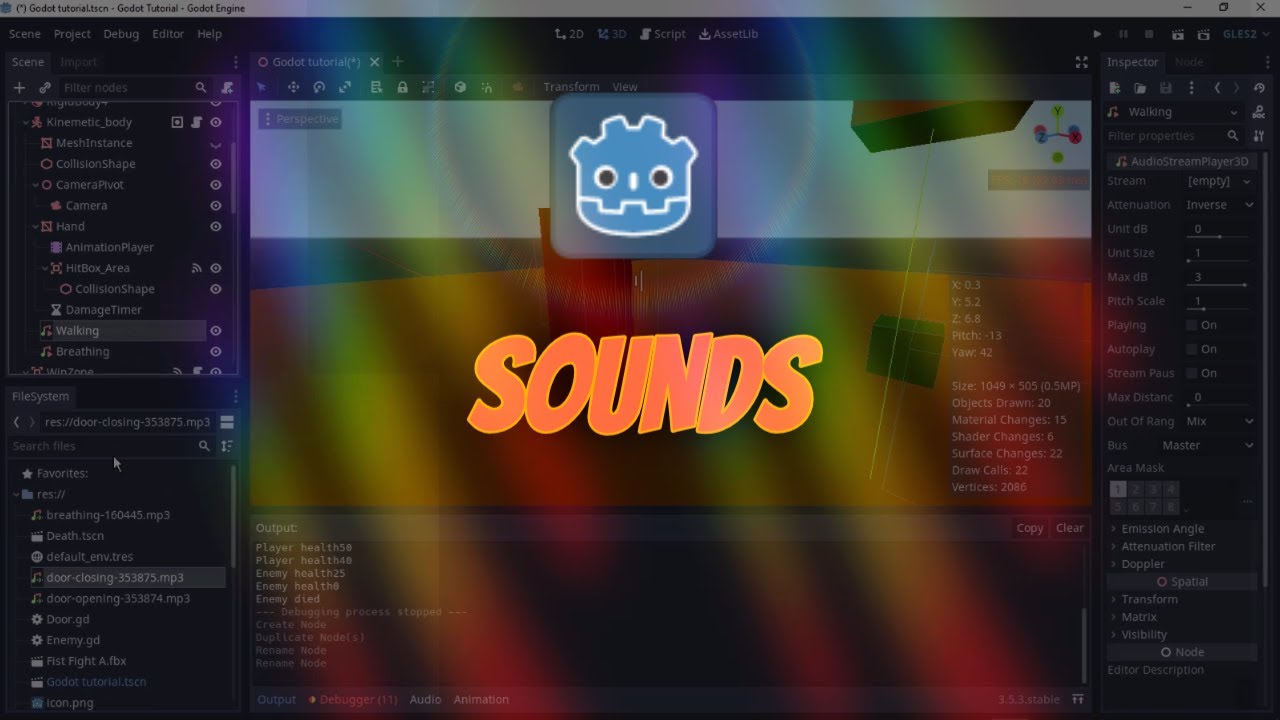Collapse the Kinemetic_body tree node

(x=25, y=122)
